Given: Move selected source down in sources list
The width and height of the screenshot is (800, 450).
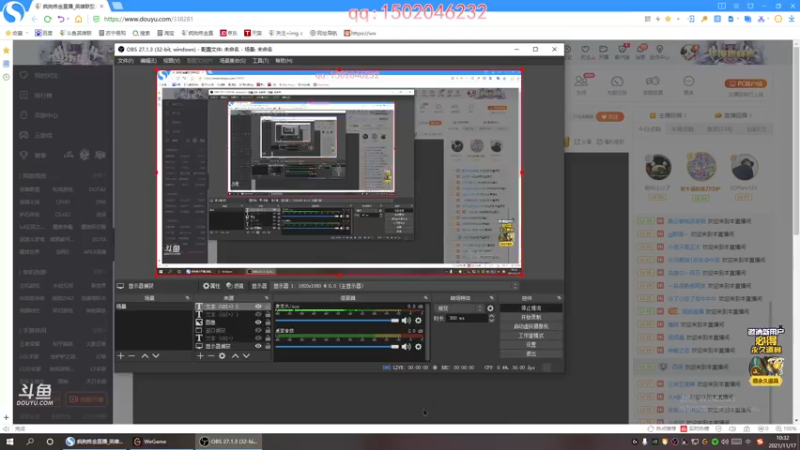Looking at the screenshot, I should 246,356.
